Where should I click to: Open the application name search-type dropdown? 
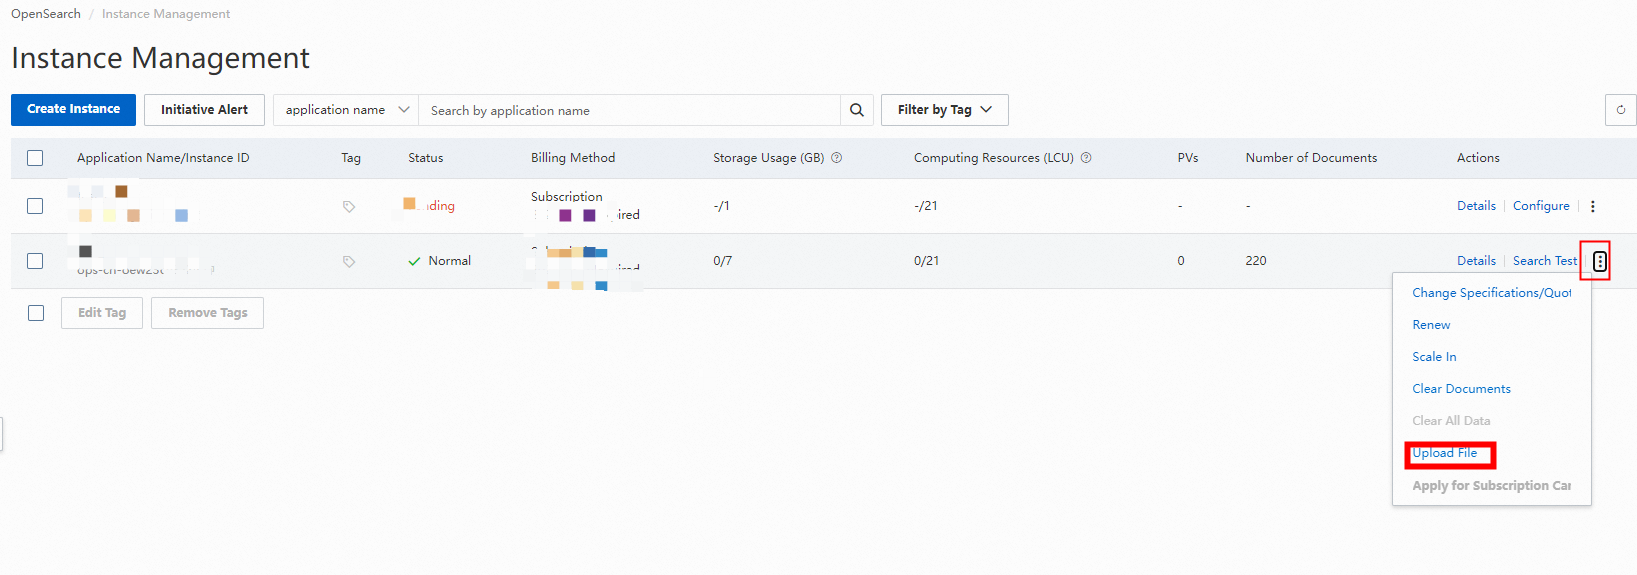coord(346,110)
